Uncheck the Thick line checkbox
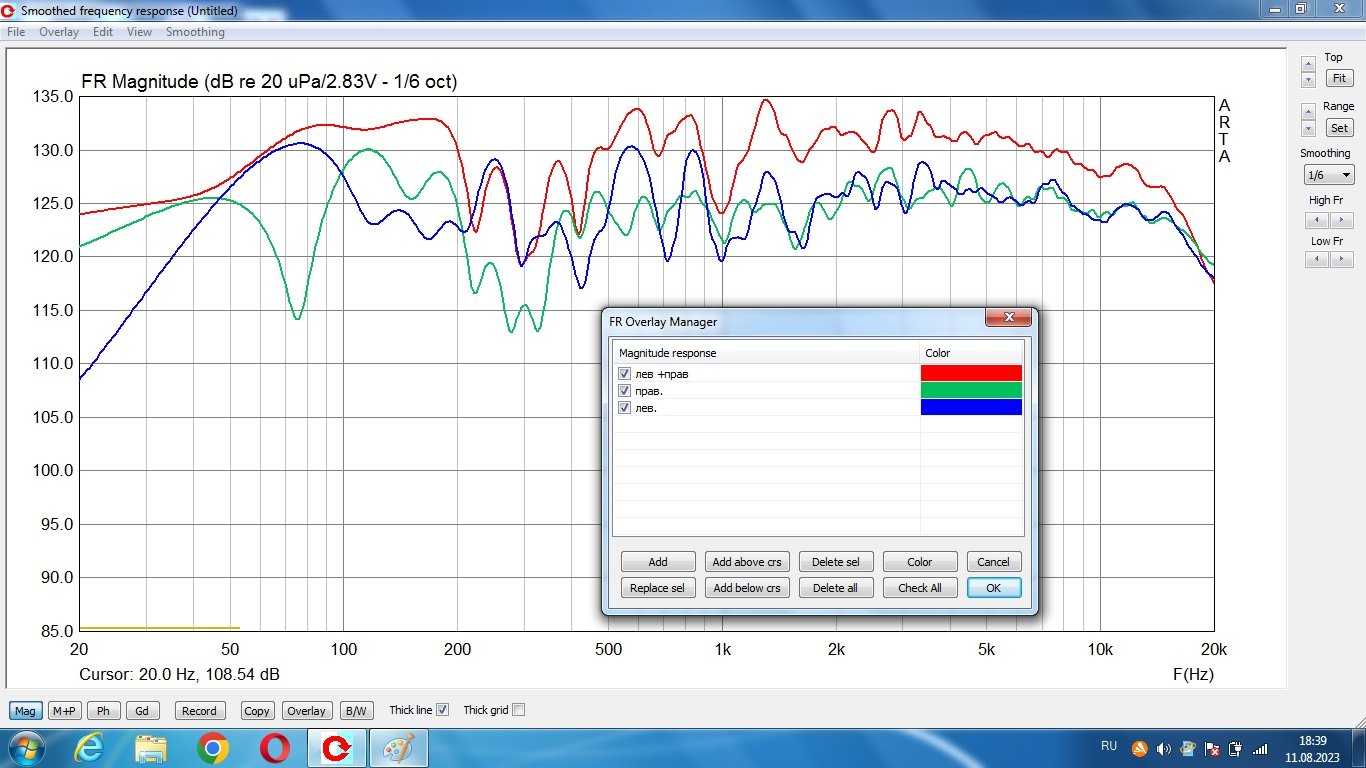 (443, 710)
